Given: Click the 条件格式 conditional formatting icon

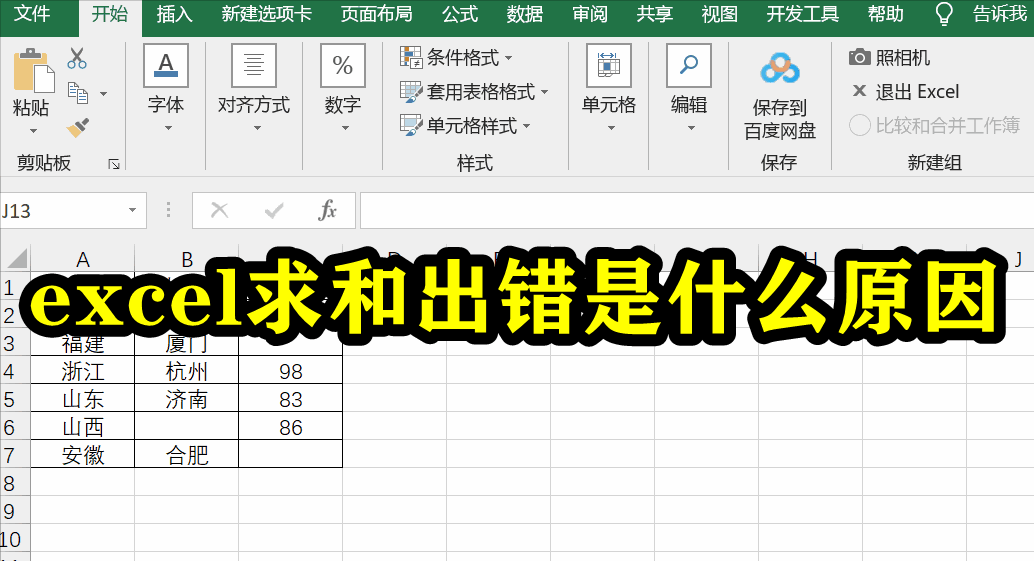Looking at the screenshot, I should coord(411,57).
